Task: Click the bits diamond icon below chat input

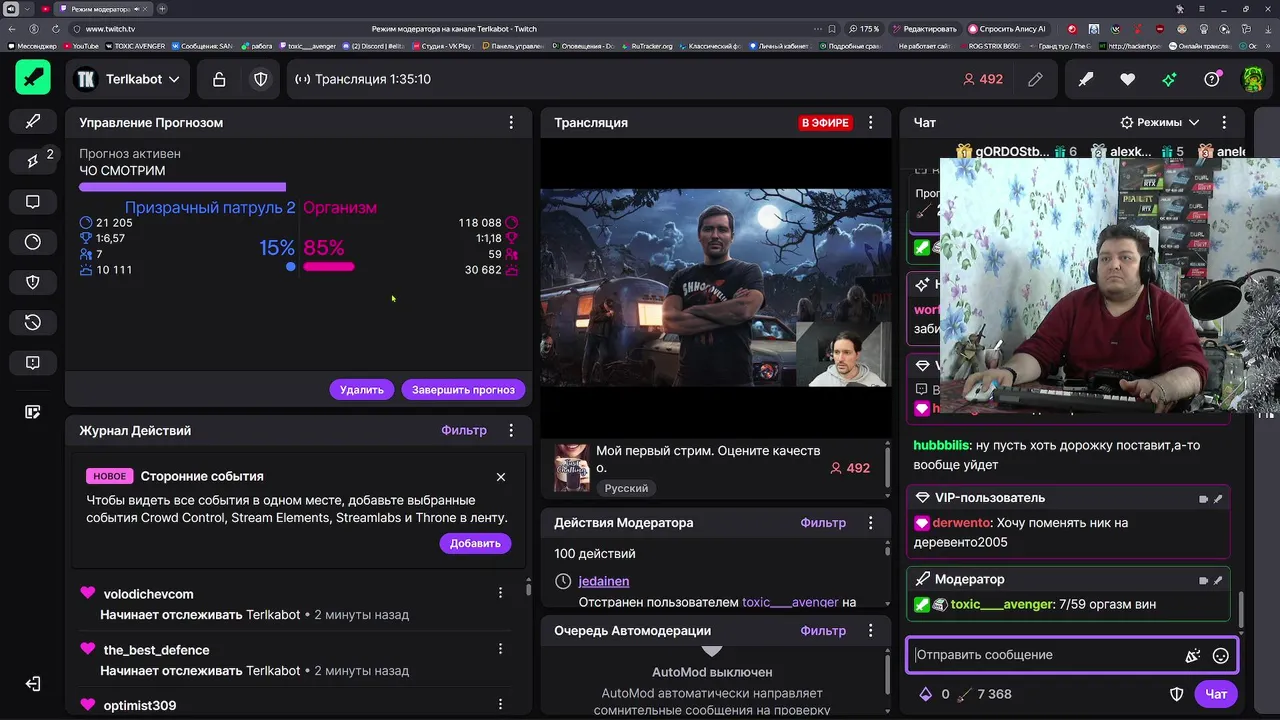Action: (x=926, y=694)
